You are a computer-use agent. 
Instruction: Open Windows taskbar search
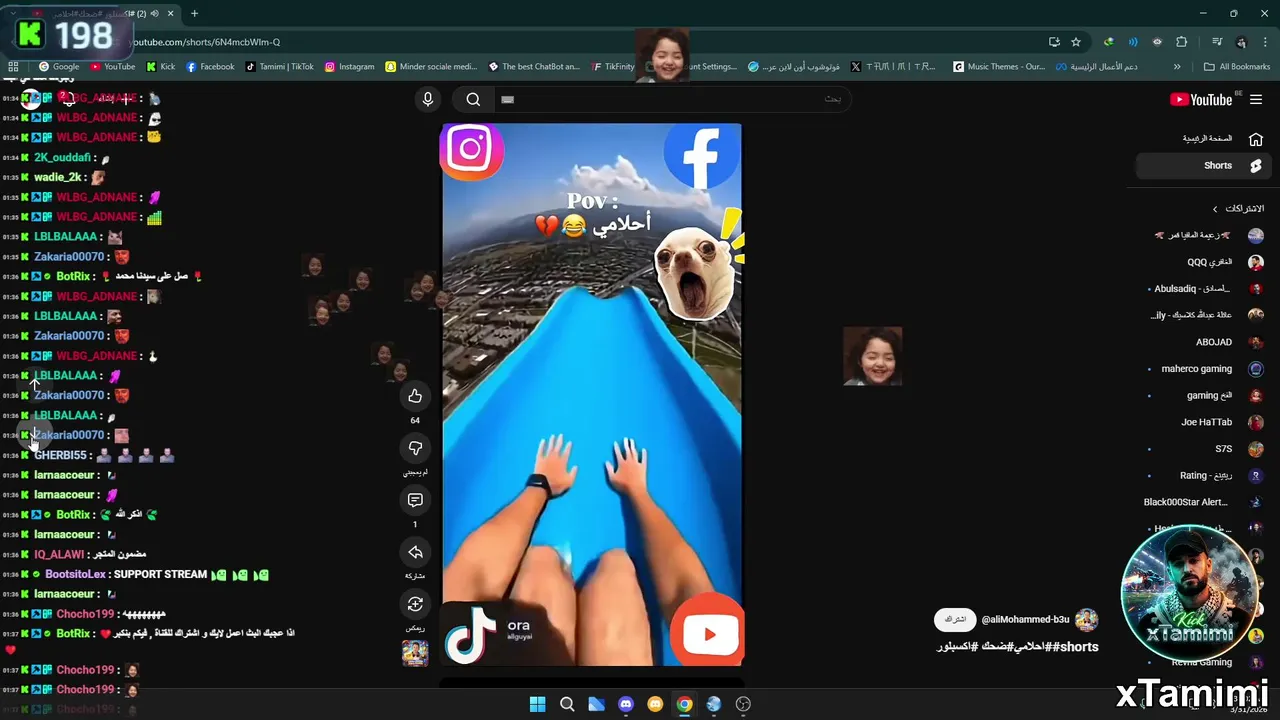tap(567, 704)
